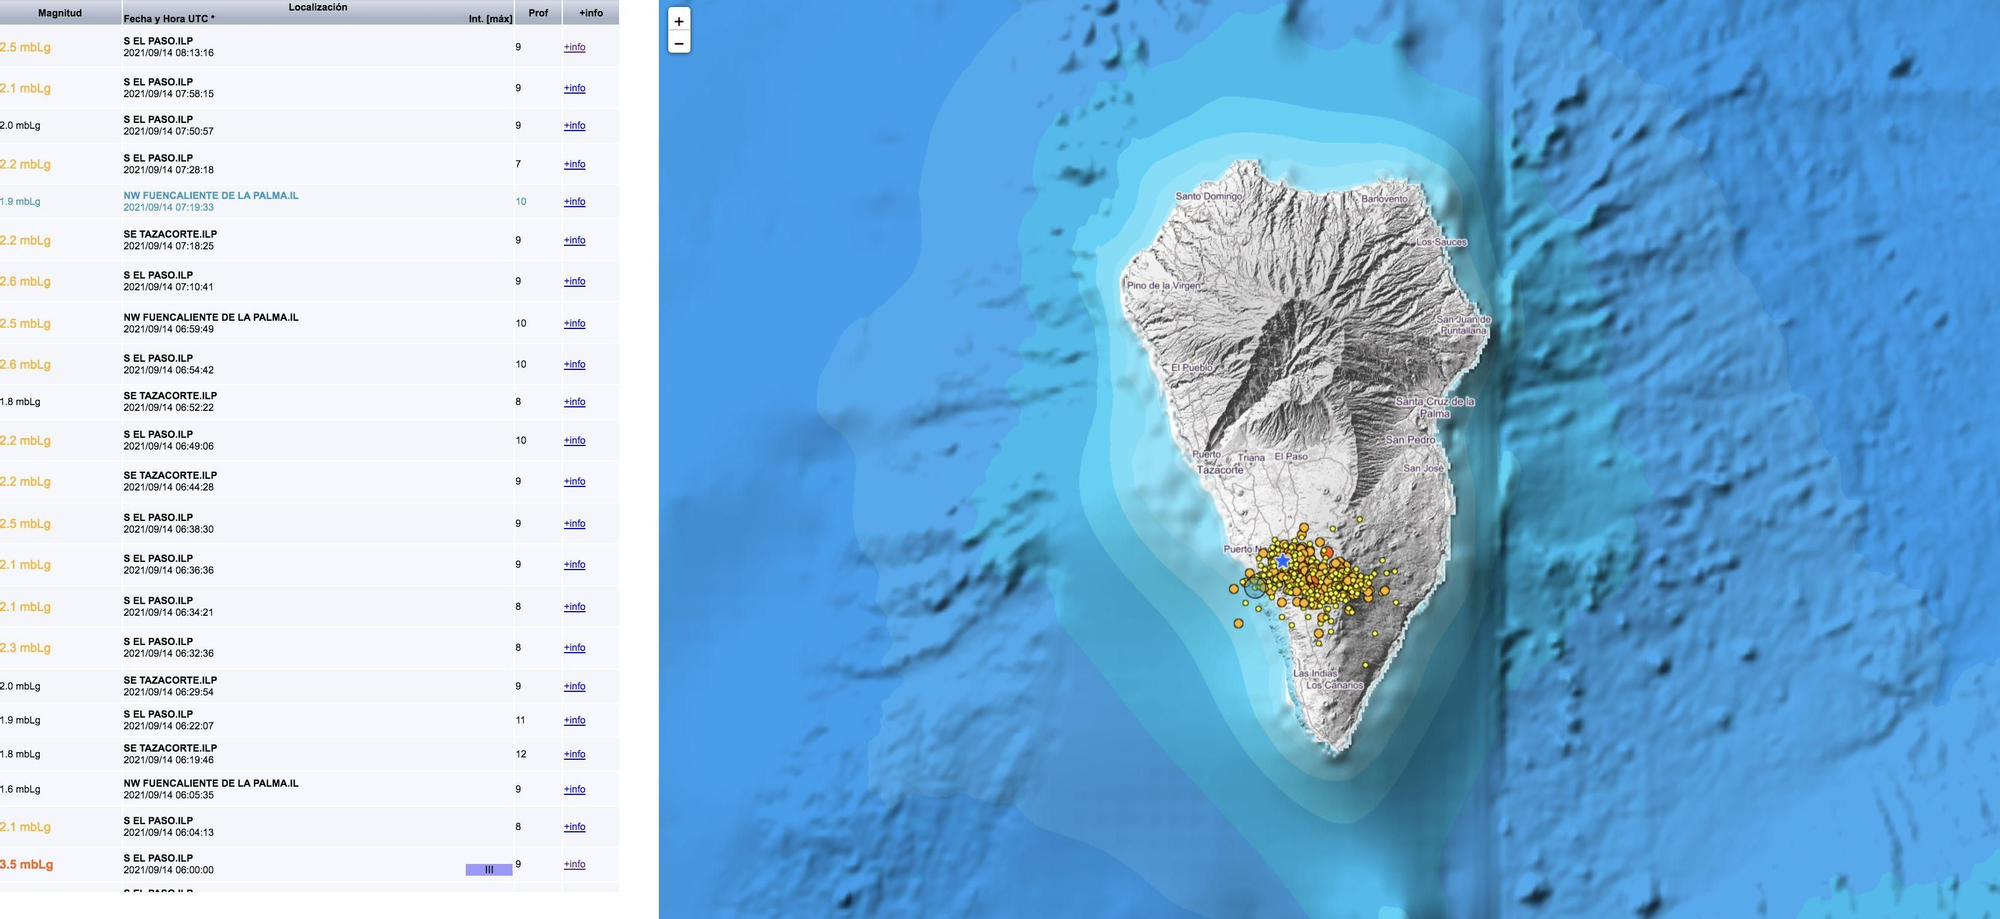
Task: Click the red earthquake marker near the cluster
Action: [x=1327, y=553]
